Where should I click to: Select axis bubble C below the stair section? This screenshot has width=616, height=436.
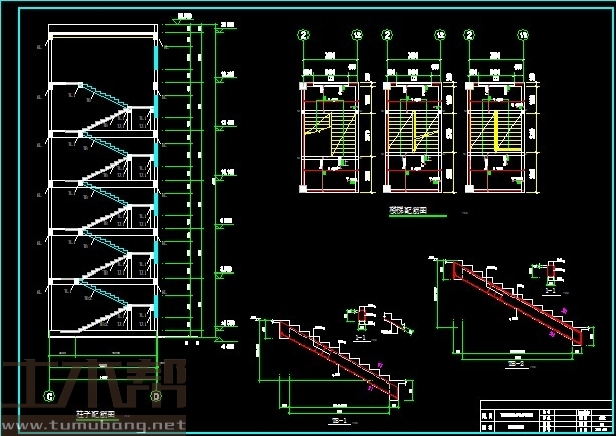pos(49,397)
